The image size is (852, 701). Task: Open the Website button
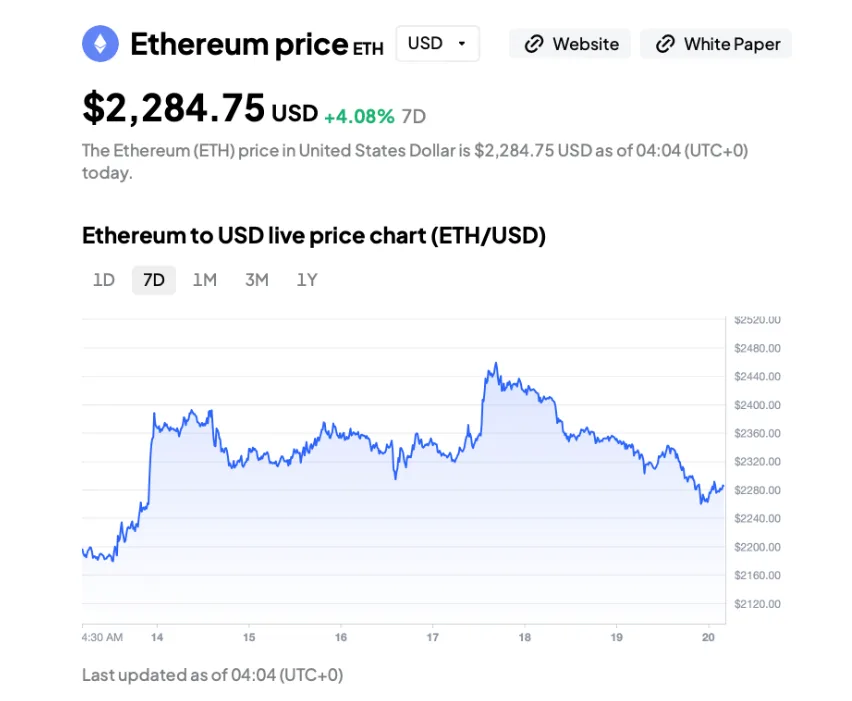pyautogui.click(x=570, y=44)
